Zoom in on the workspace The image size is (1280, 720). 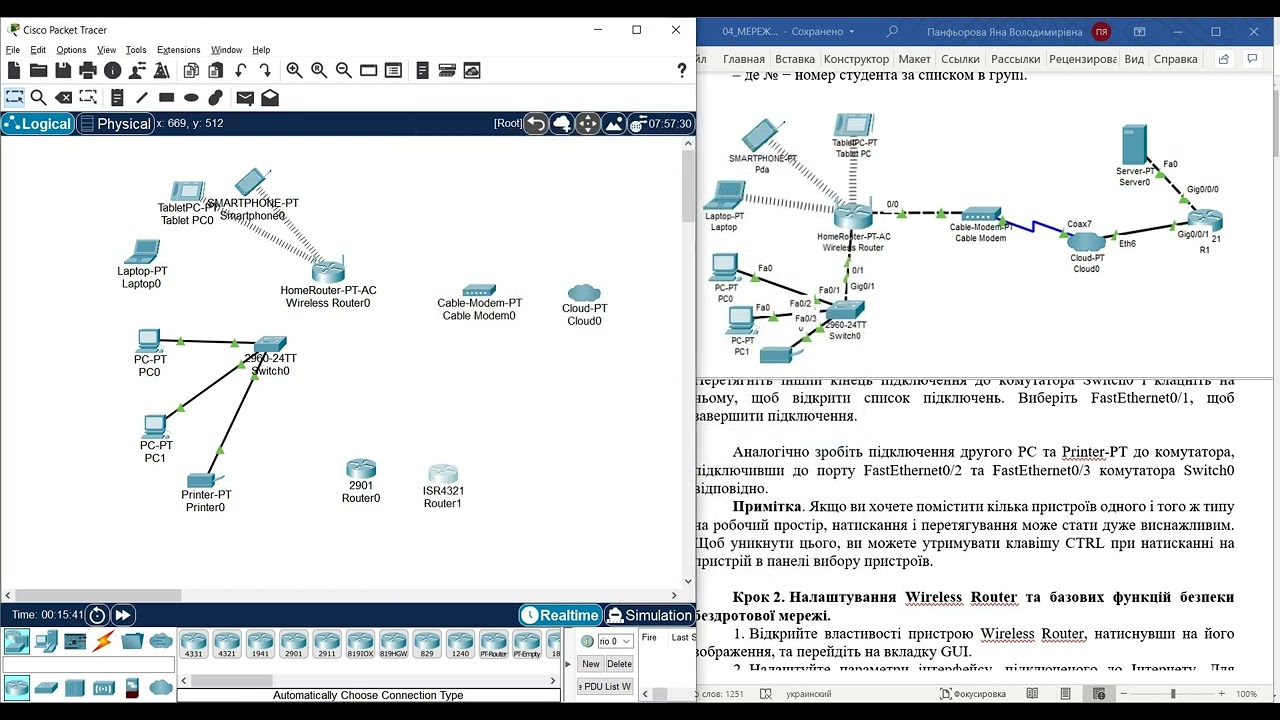click(294, 70)
